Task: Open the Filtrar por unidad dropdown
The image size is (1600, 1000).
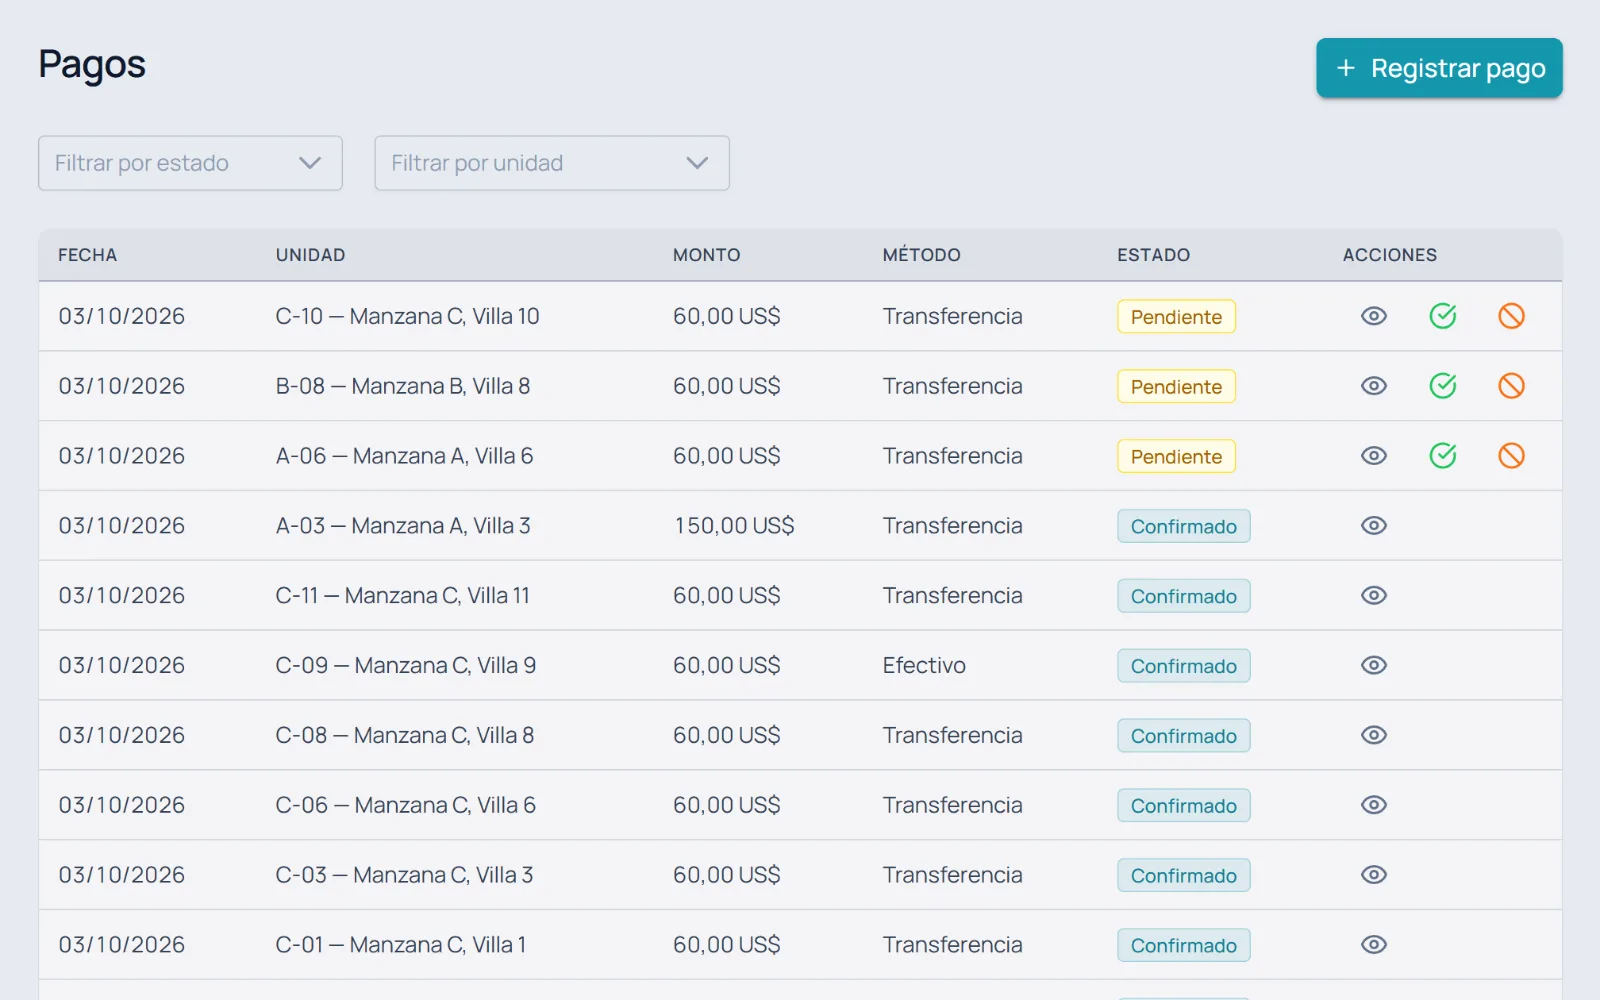Action: [x=552, y=163]
